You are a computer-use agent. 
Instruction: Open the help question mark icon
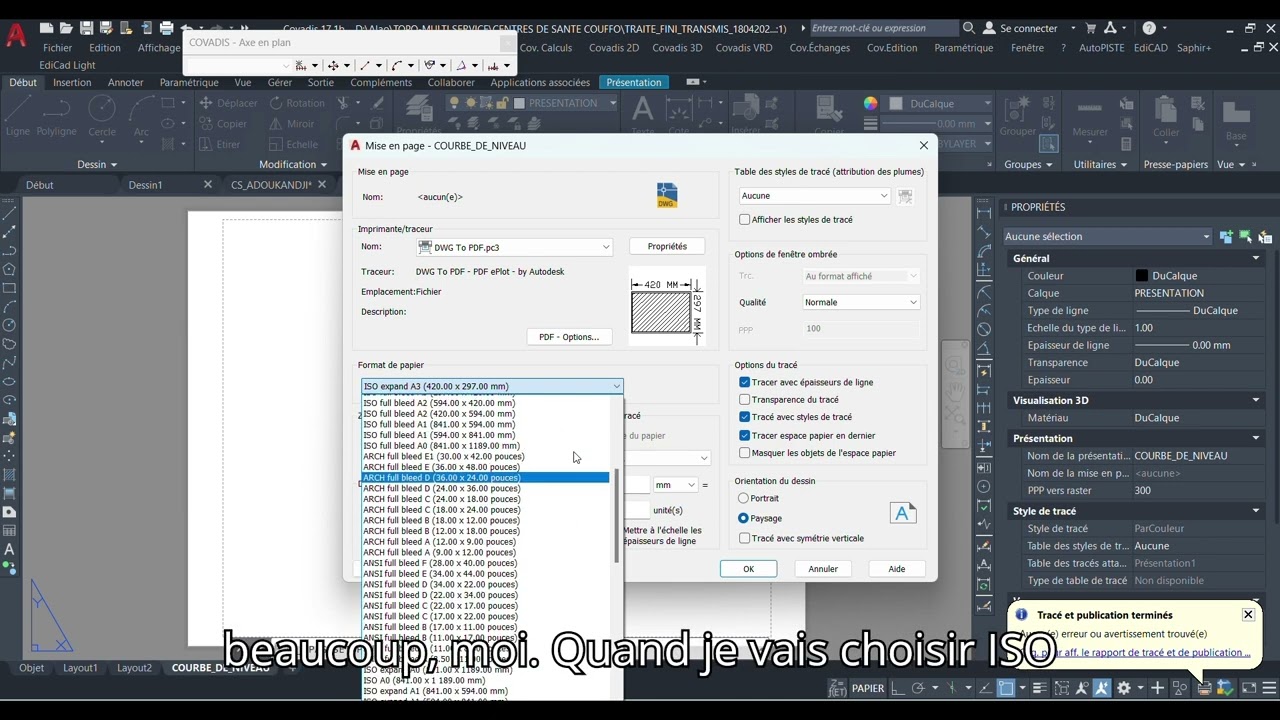pyautogui.click(x=1149, y=28)
